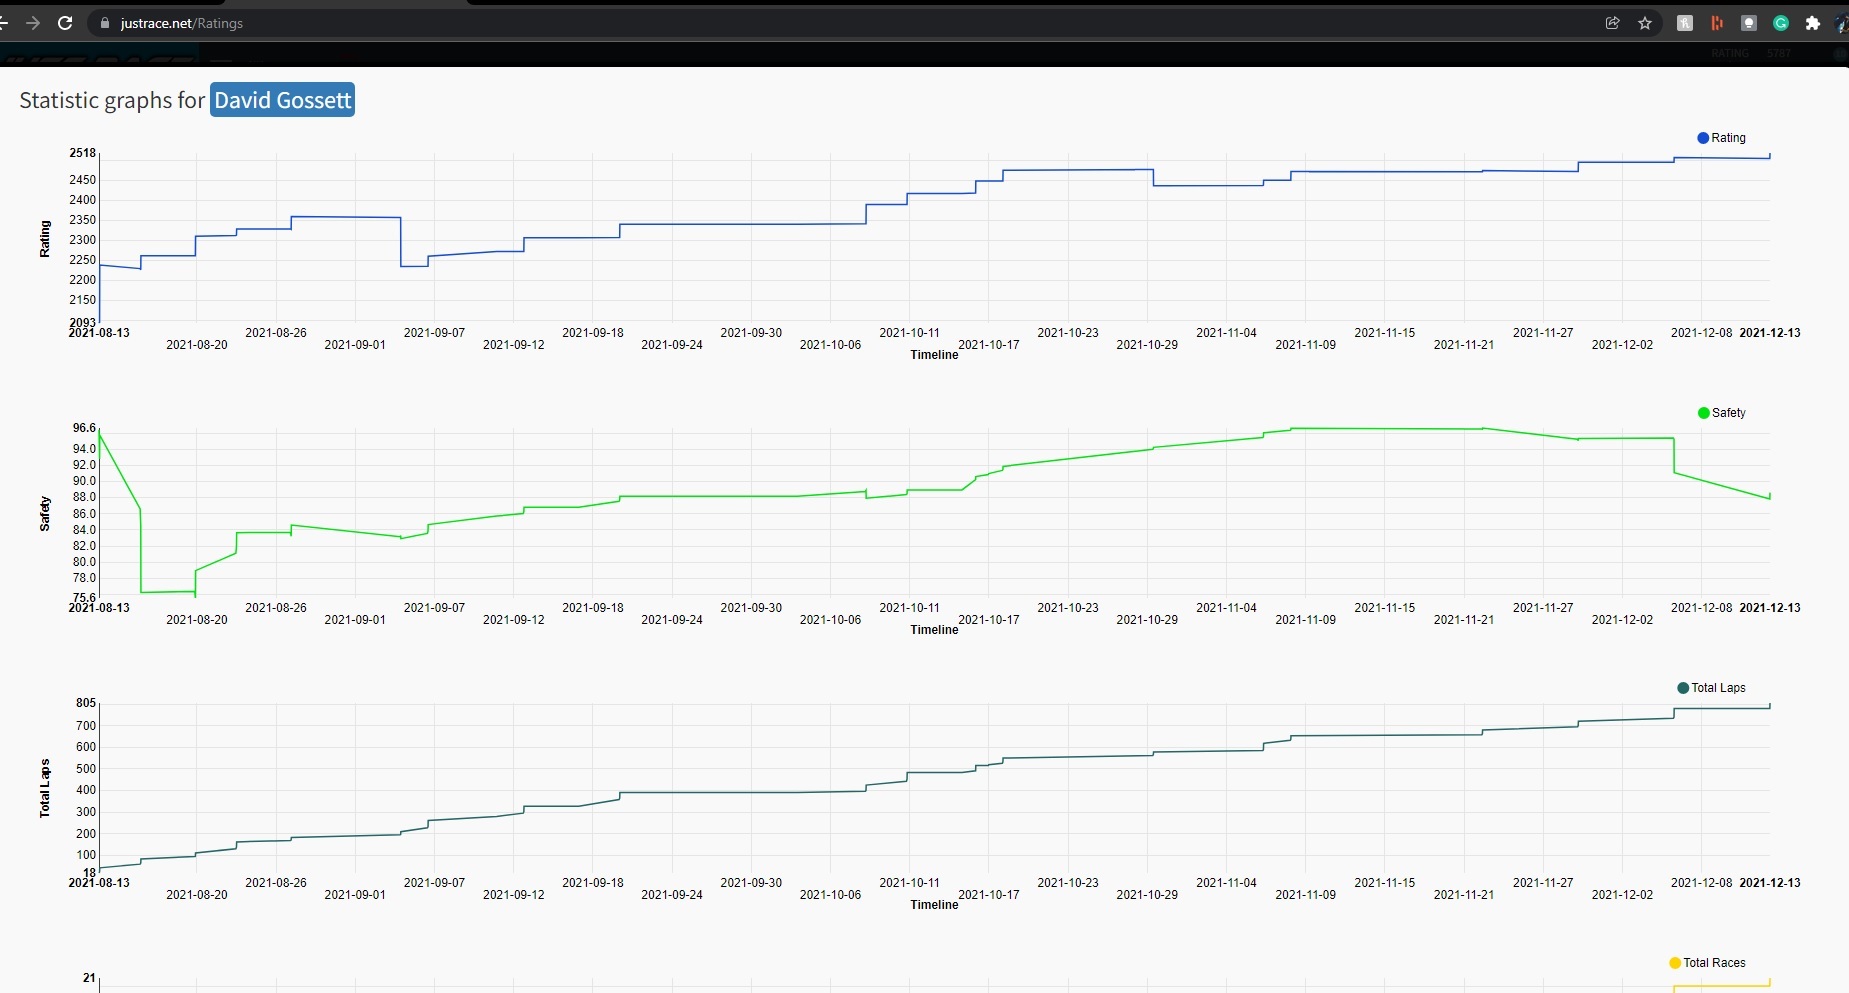
Task: Share this page via share icon
Action: click(x=1612, y=23)
